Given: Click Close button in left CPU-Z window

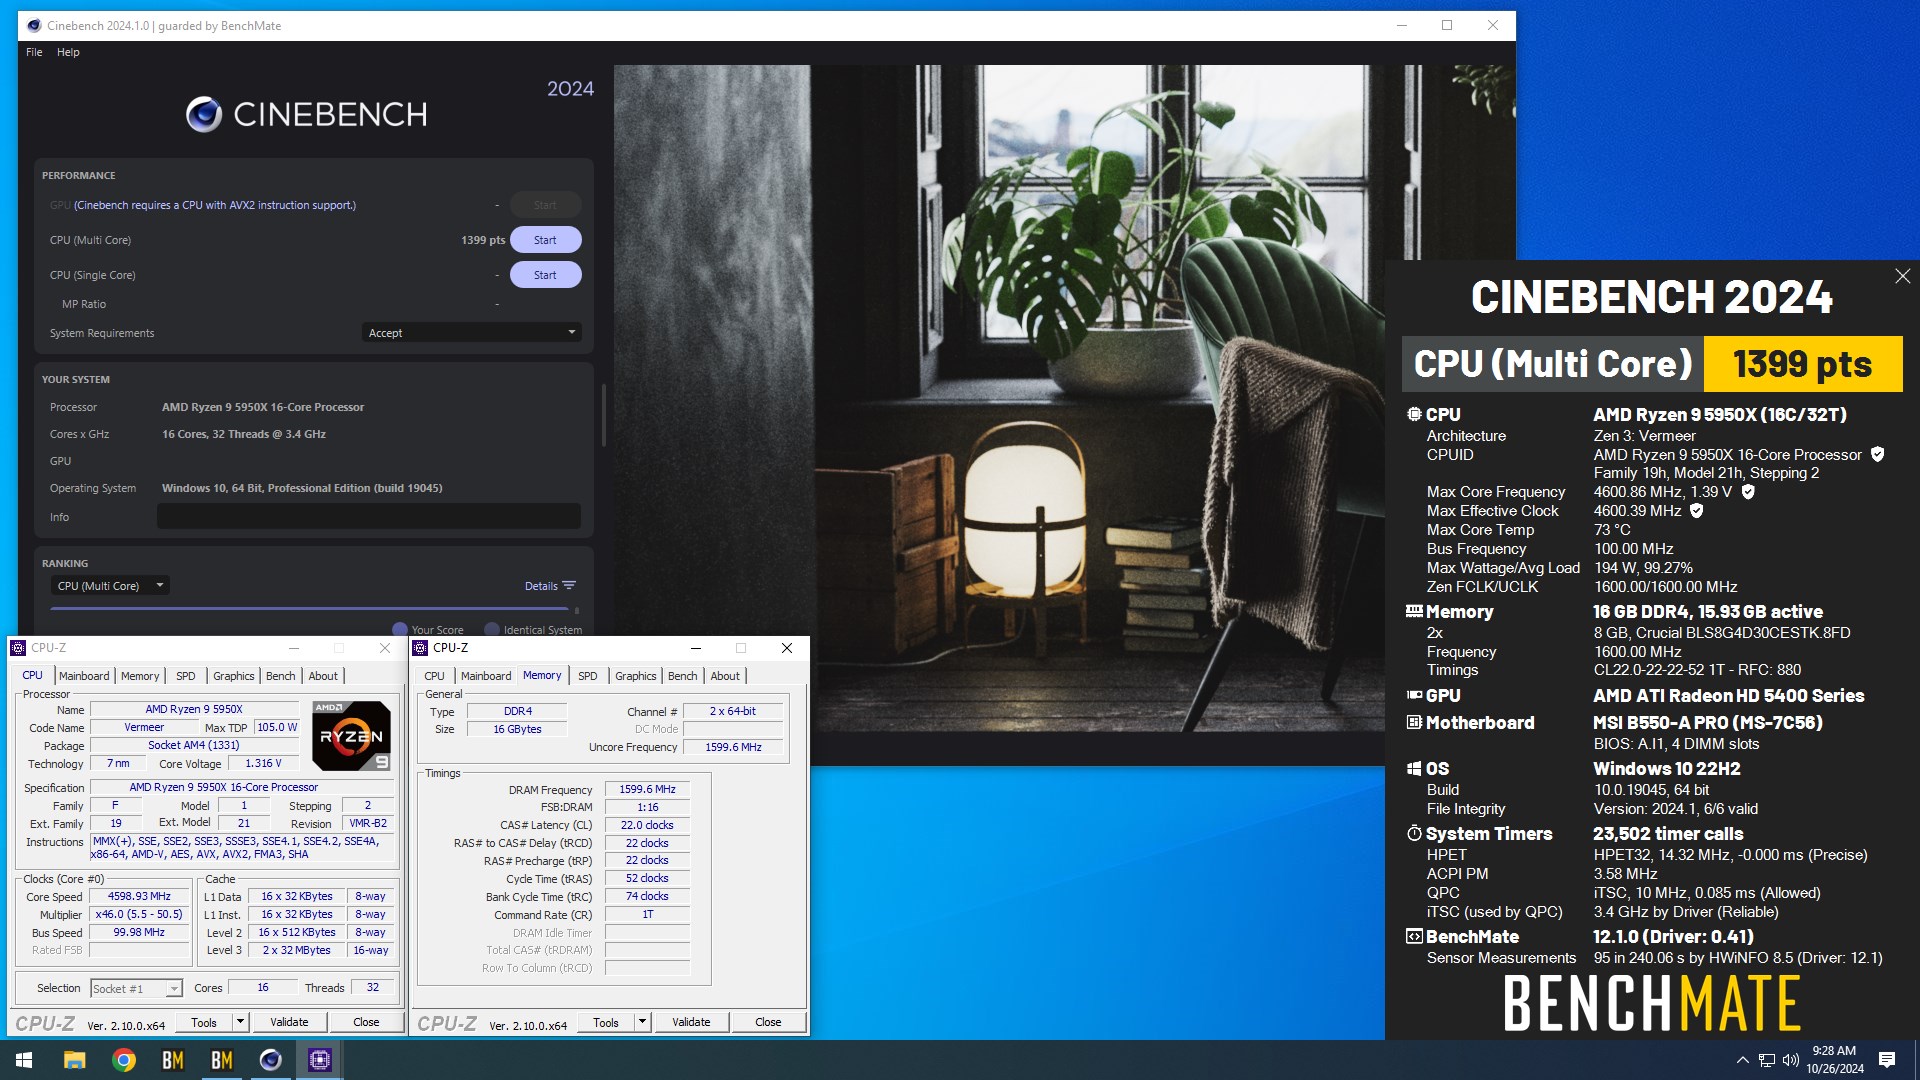Looking at the screenshot, I should 366,1022.
